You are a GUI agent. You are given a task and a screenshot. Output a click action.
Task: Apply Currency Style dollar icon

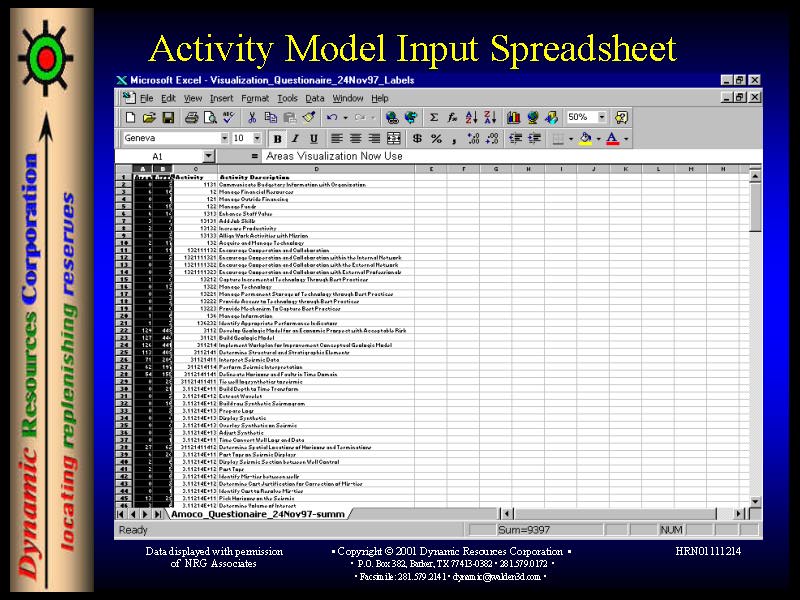[x=417, y=139]
